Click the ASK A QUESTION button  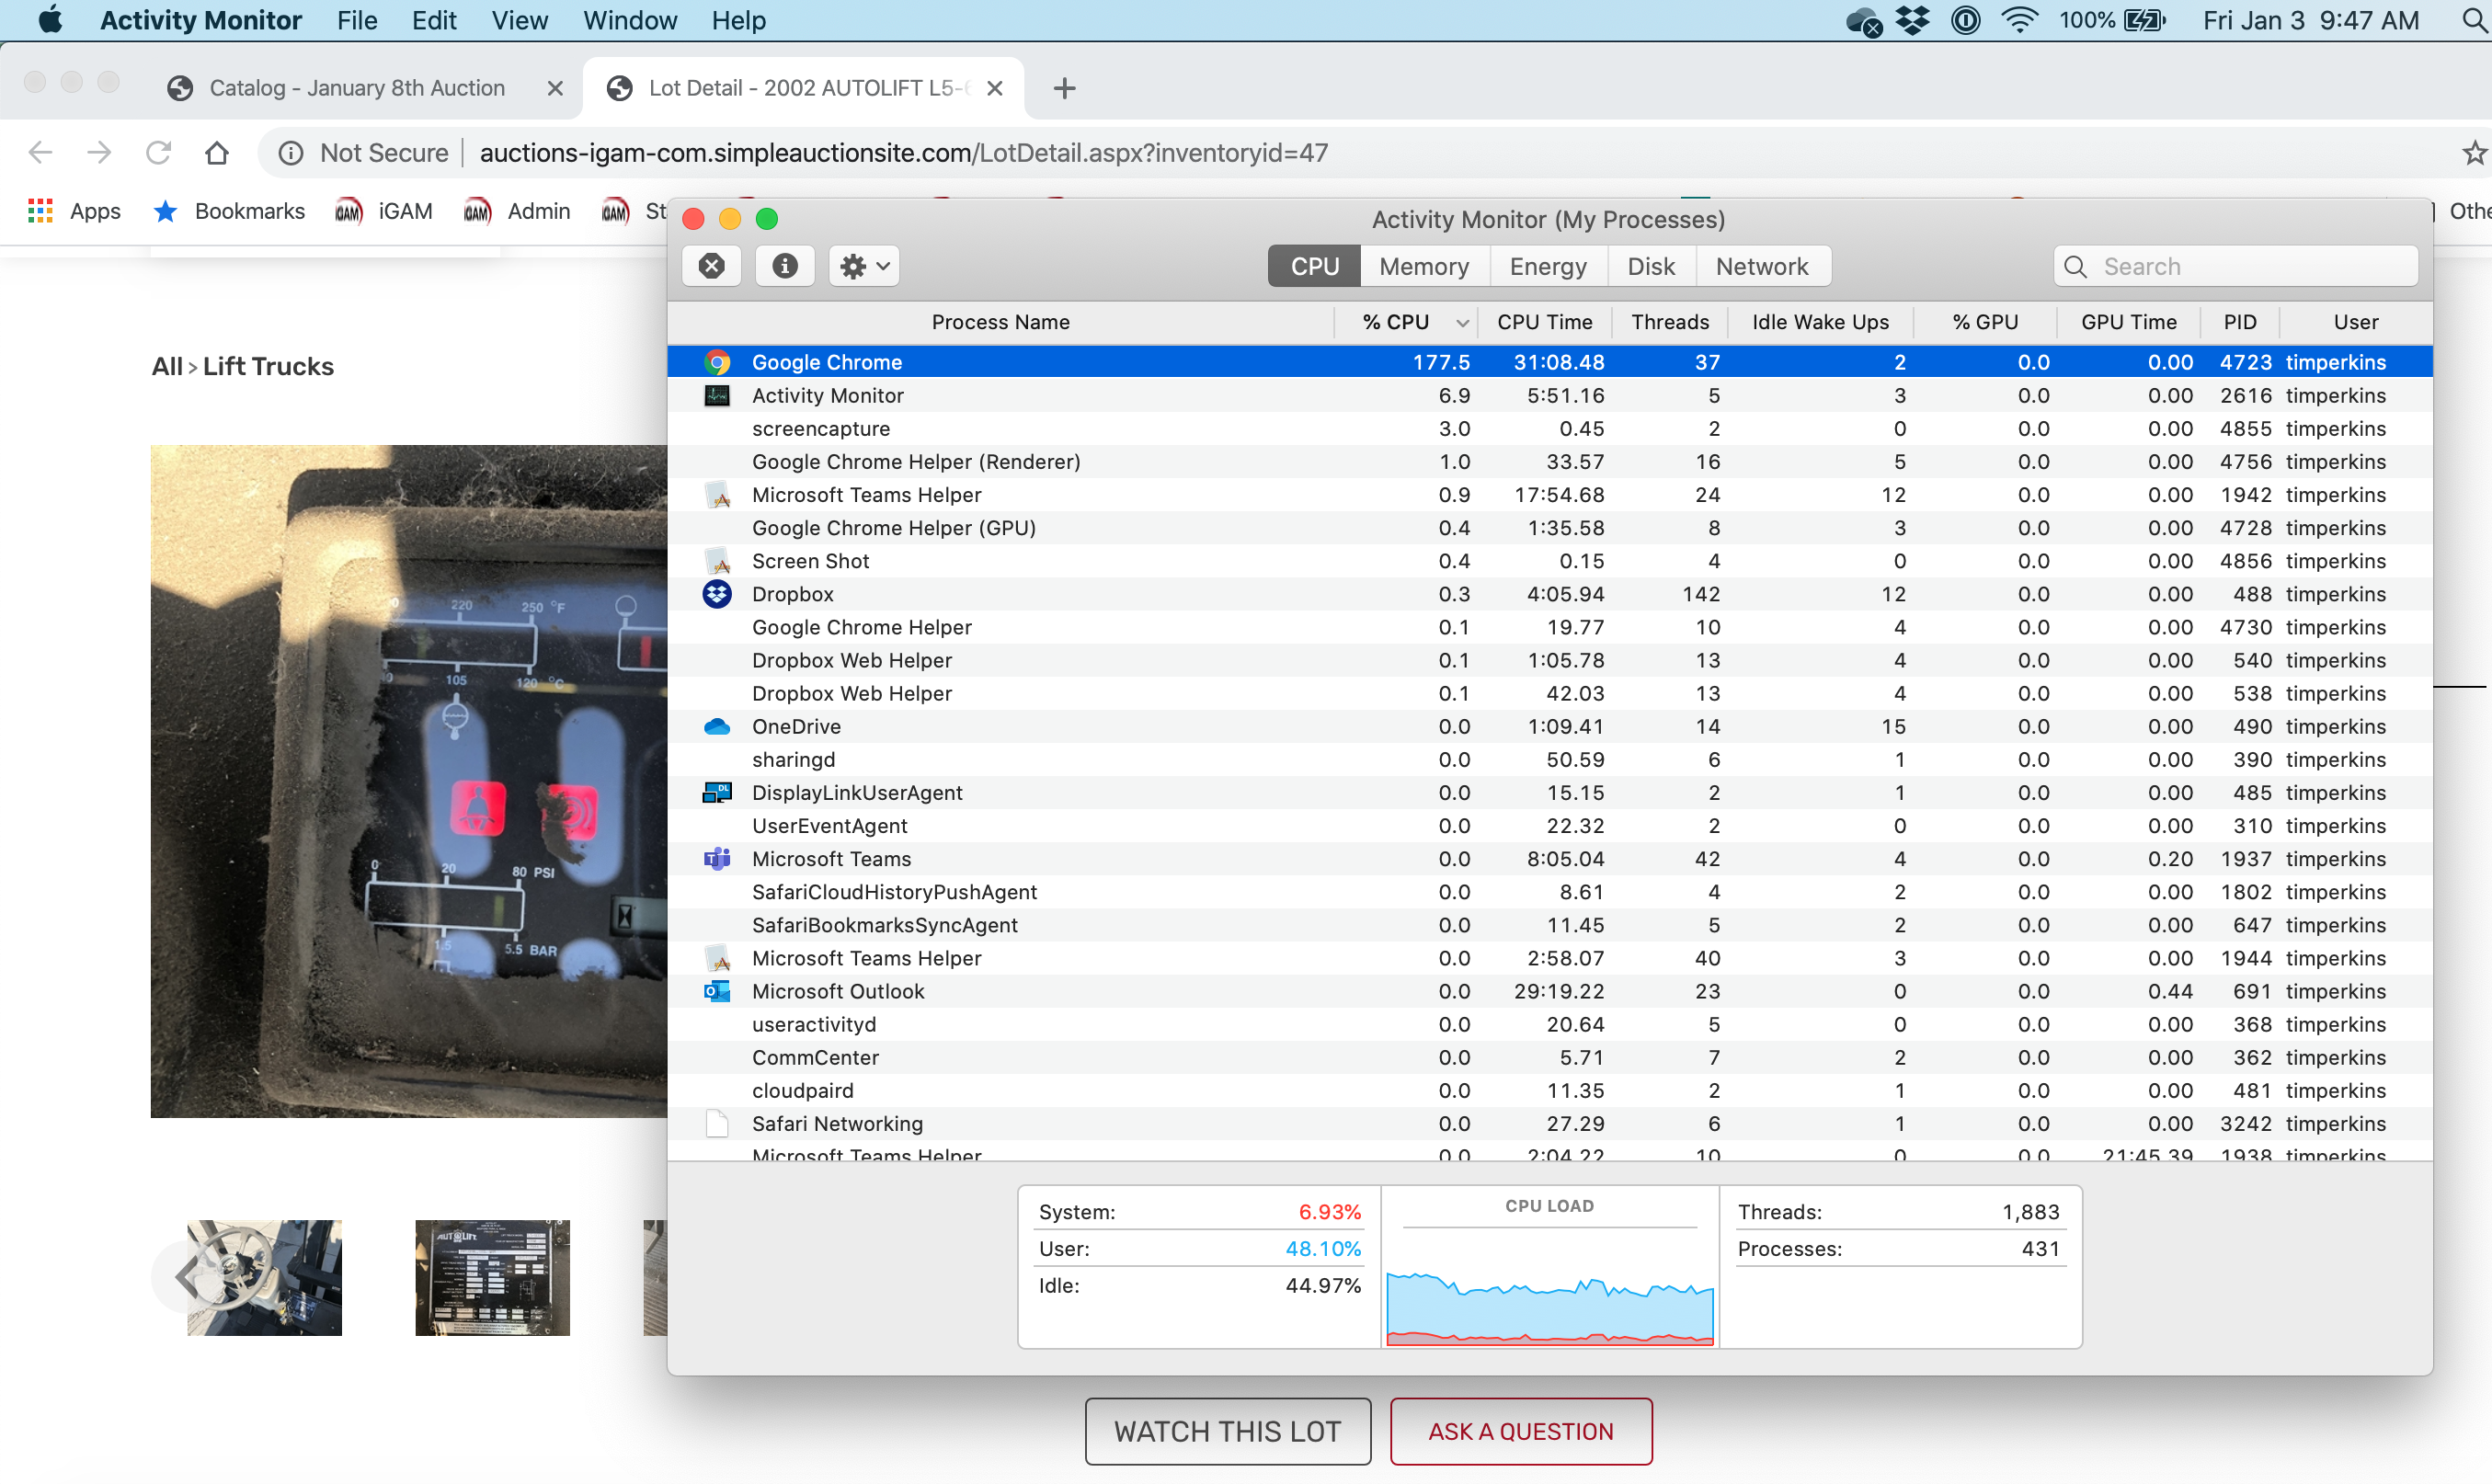tap(1520, 1430)
